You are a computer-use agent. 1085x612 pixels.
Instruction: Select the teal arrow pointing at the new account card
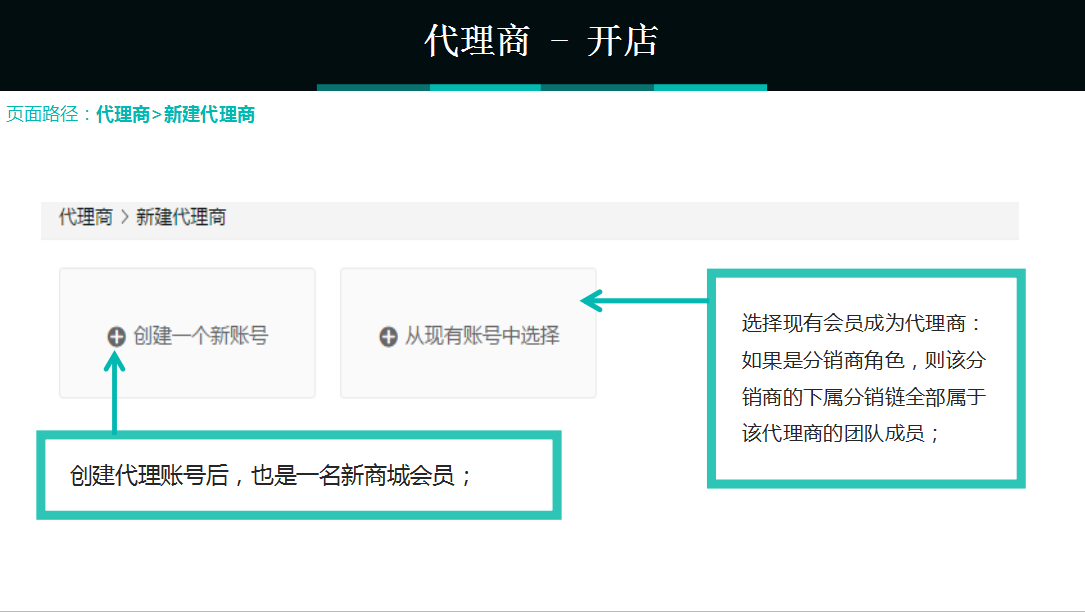tap(114, 395)
